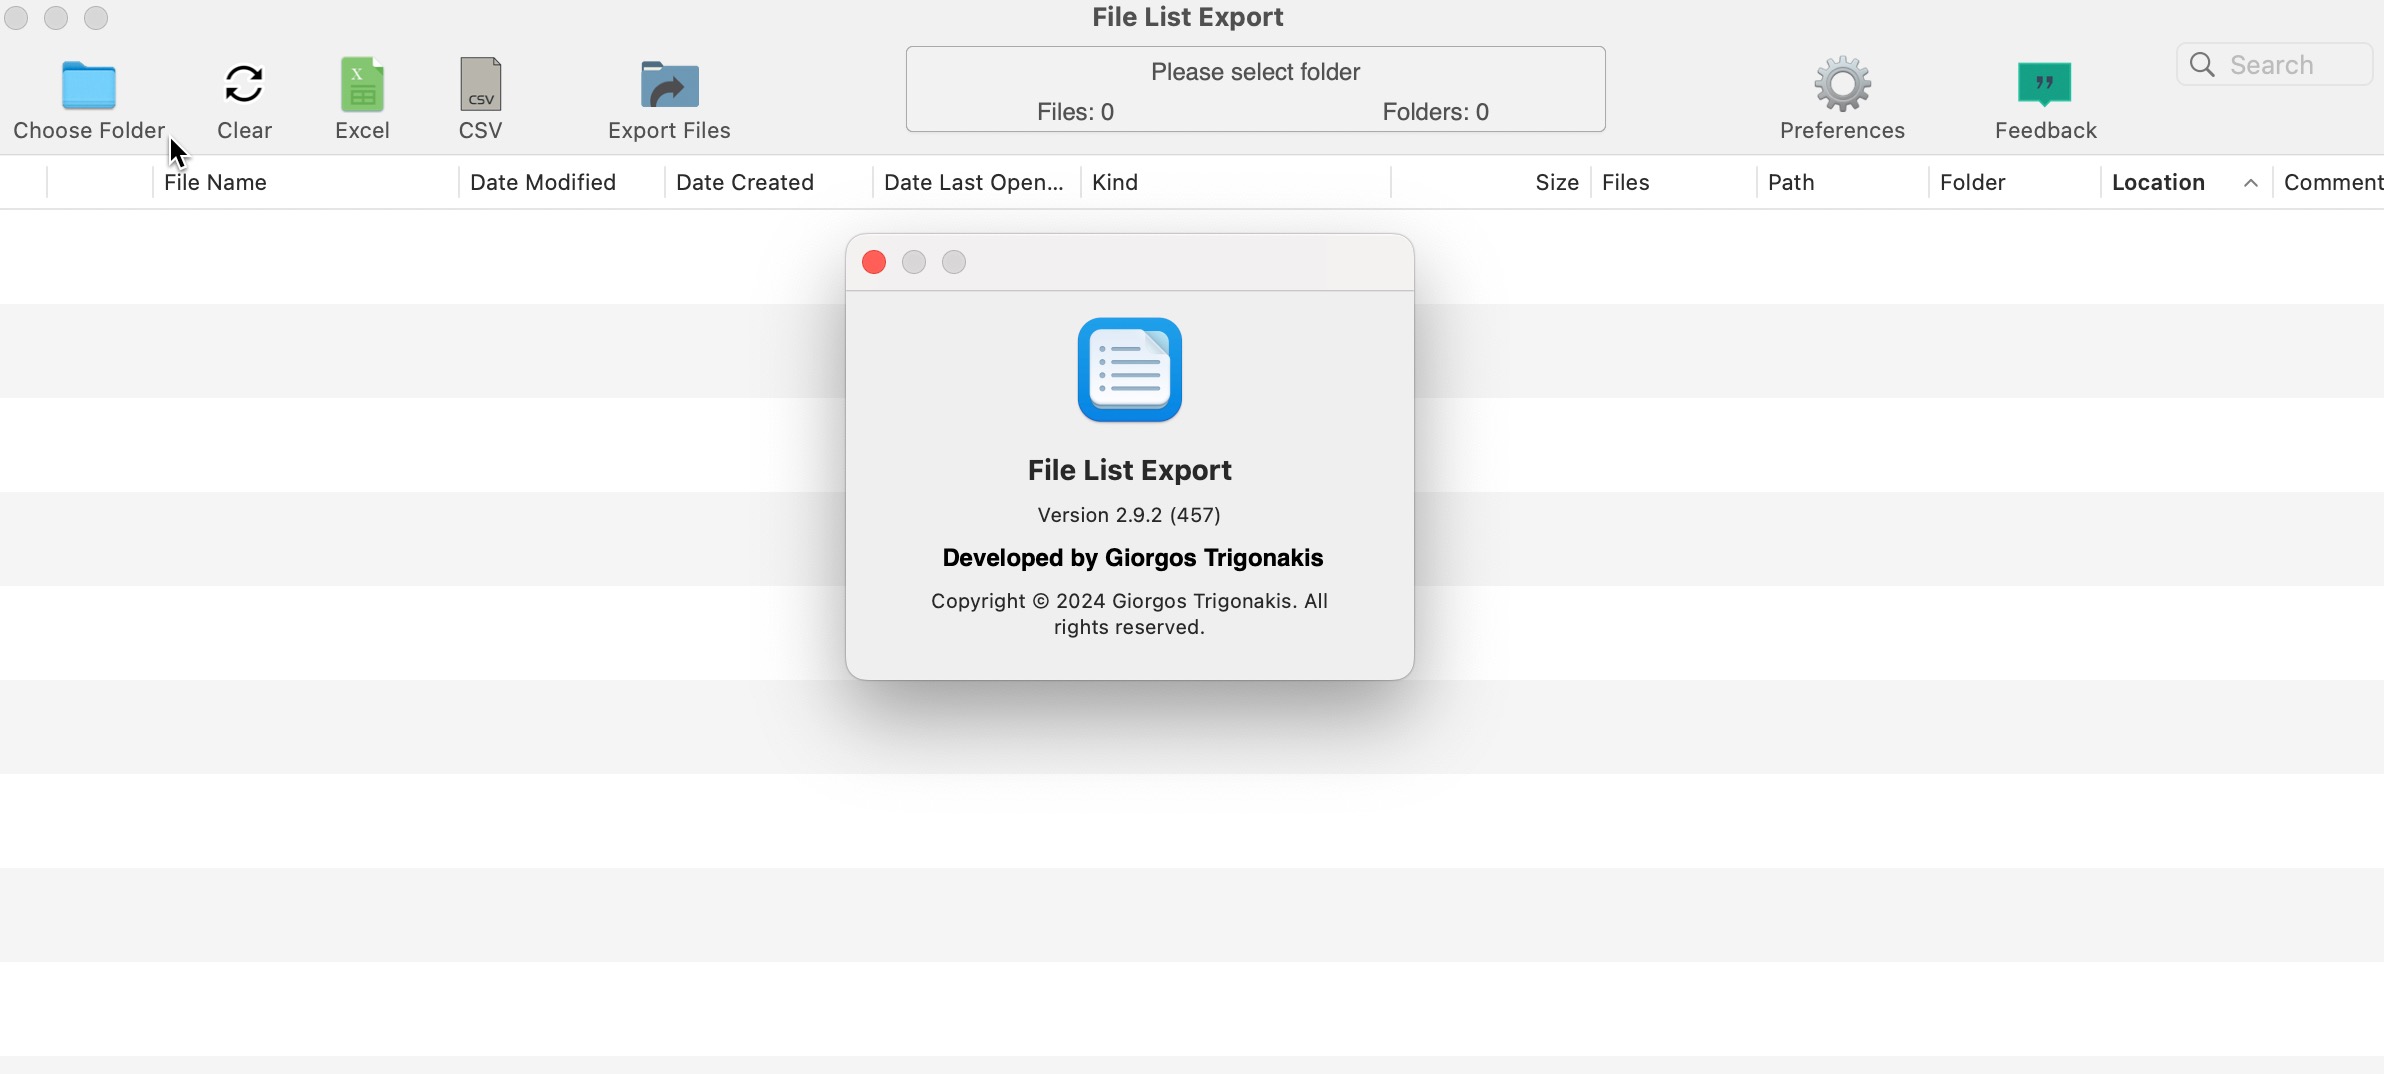Viewport: 2384px width, 1074px height.
Task: Open Export Files toolbar icon
Action: coord(669,85)
